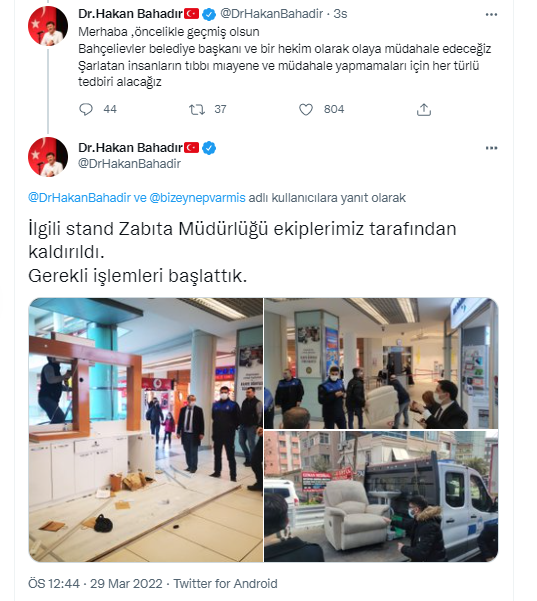Open three-dot menu on second tweet

491,148
